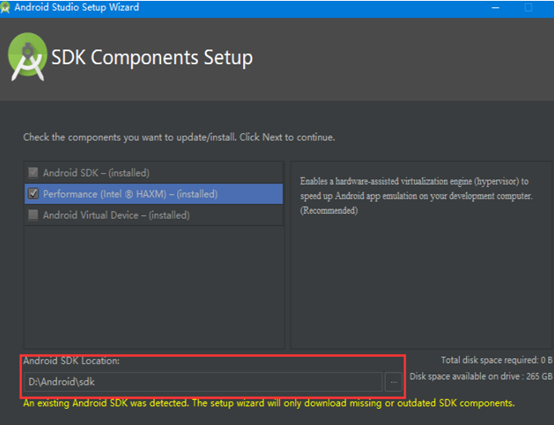Click the yellow existing SDK detected warning
554x425 pixels.
[x=269, y=403]
